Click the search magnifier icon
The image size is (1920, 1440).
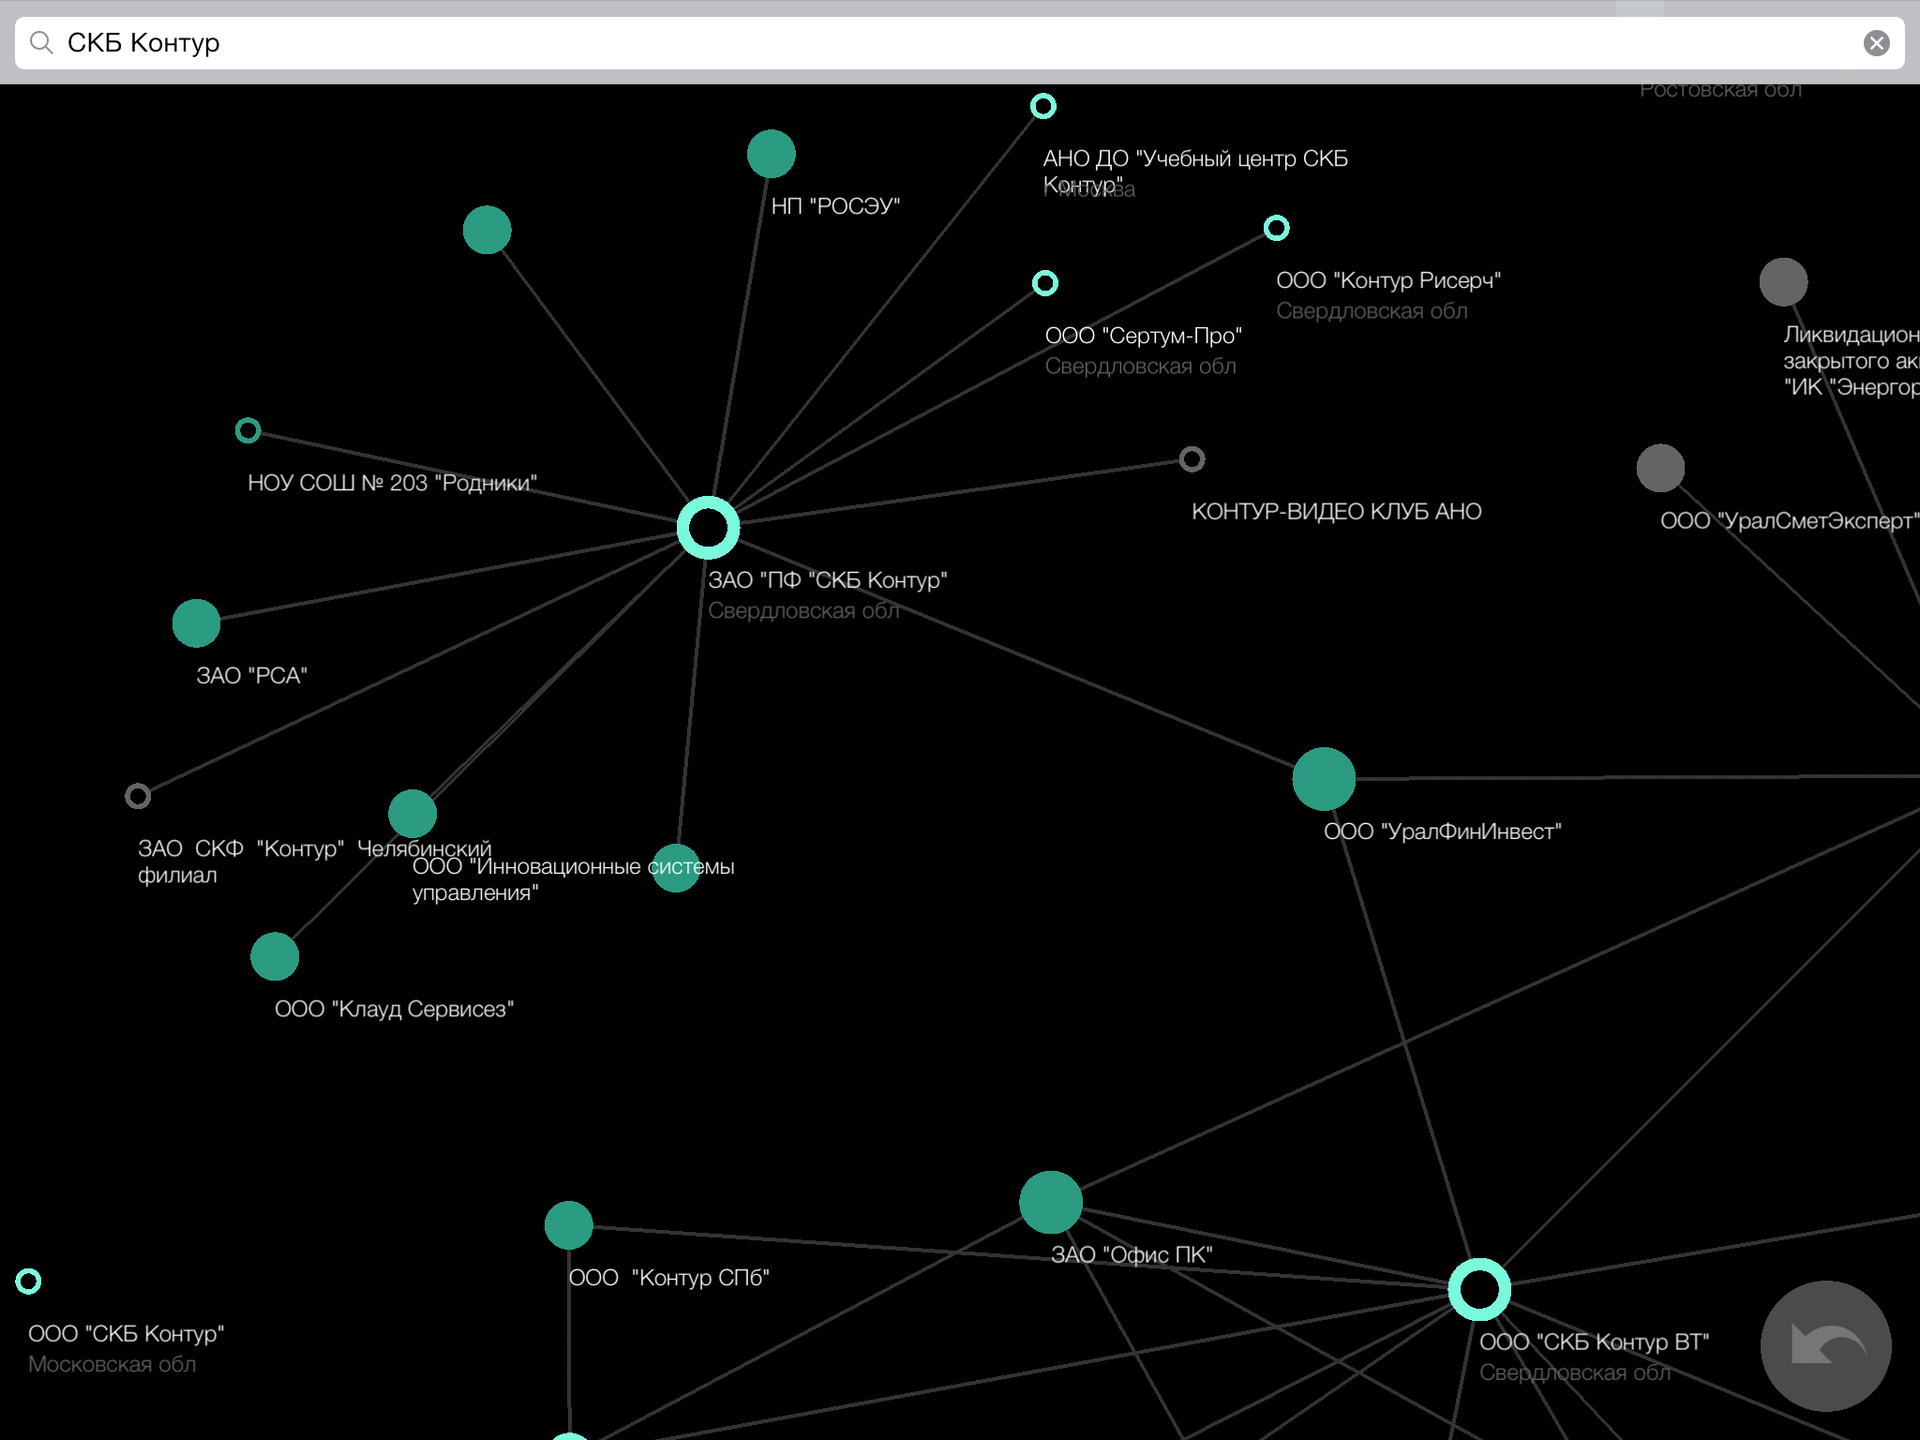[41, 43]
